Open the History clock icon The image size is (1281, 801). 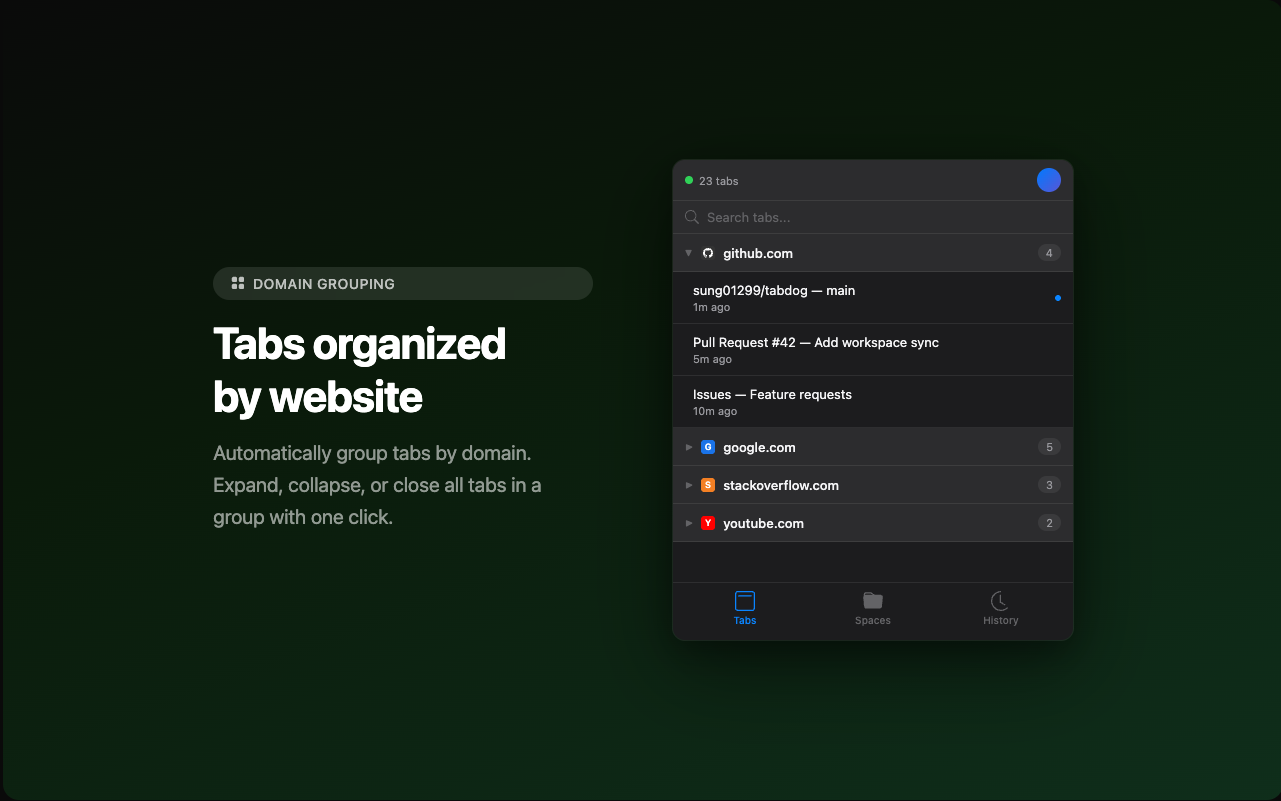click(x=999, y=601)
